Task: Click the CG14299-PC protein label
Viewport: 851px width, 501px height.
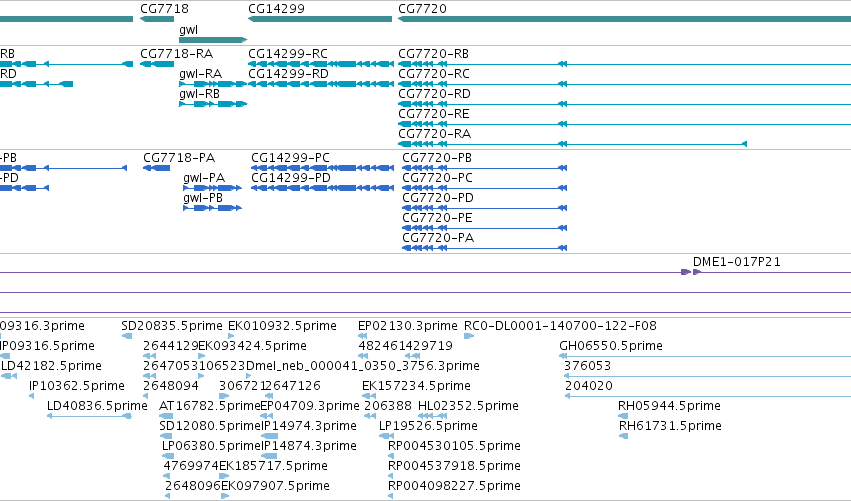Action: [290, 158]
